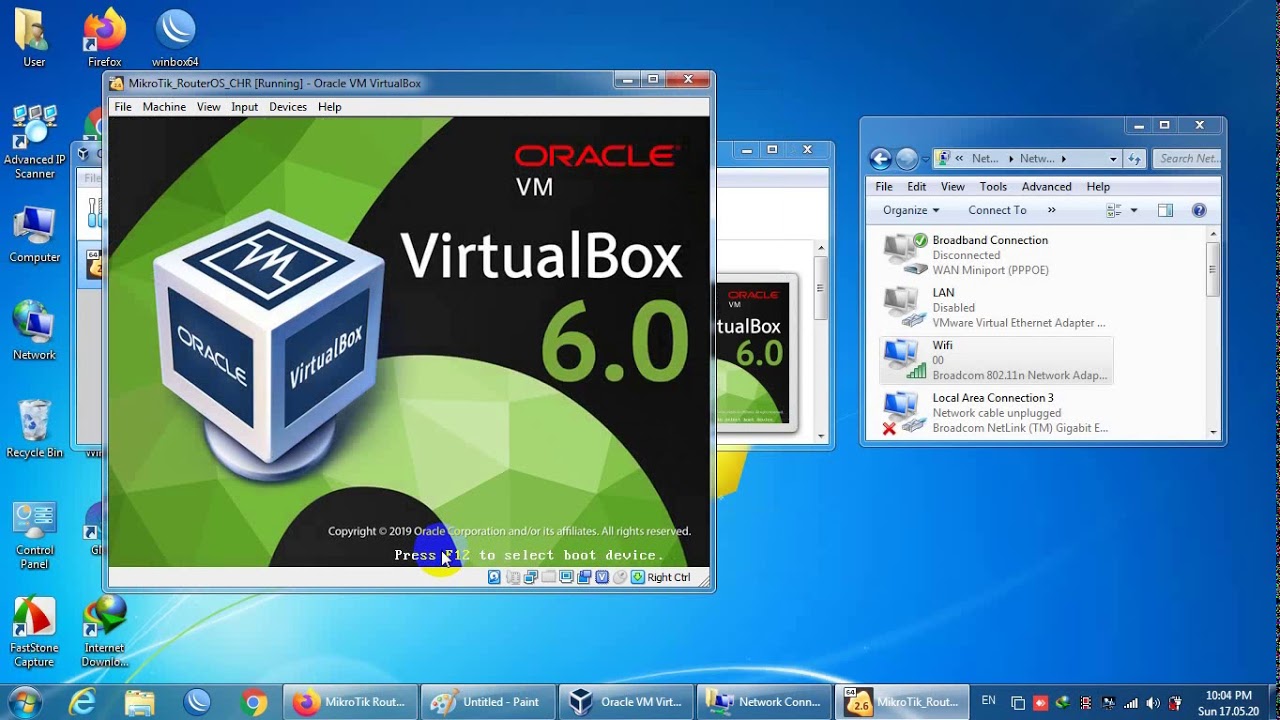Click the Search box in Network Connections
This screenshot has height=720, width=1280.
(1187, 158)
